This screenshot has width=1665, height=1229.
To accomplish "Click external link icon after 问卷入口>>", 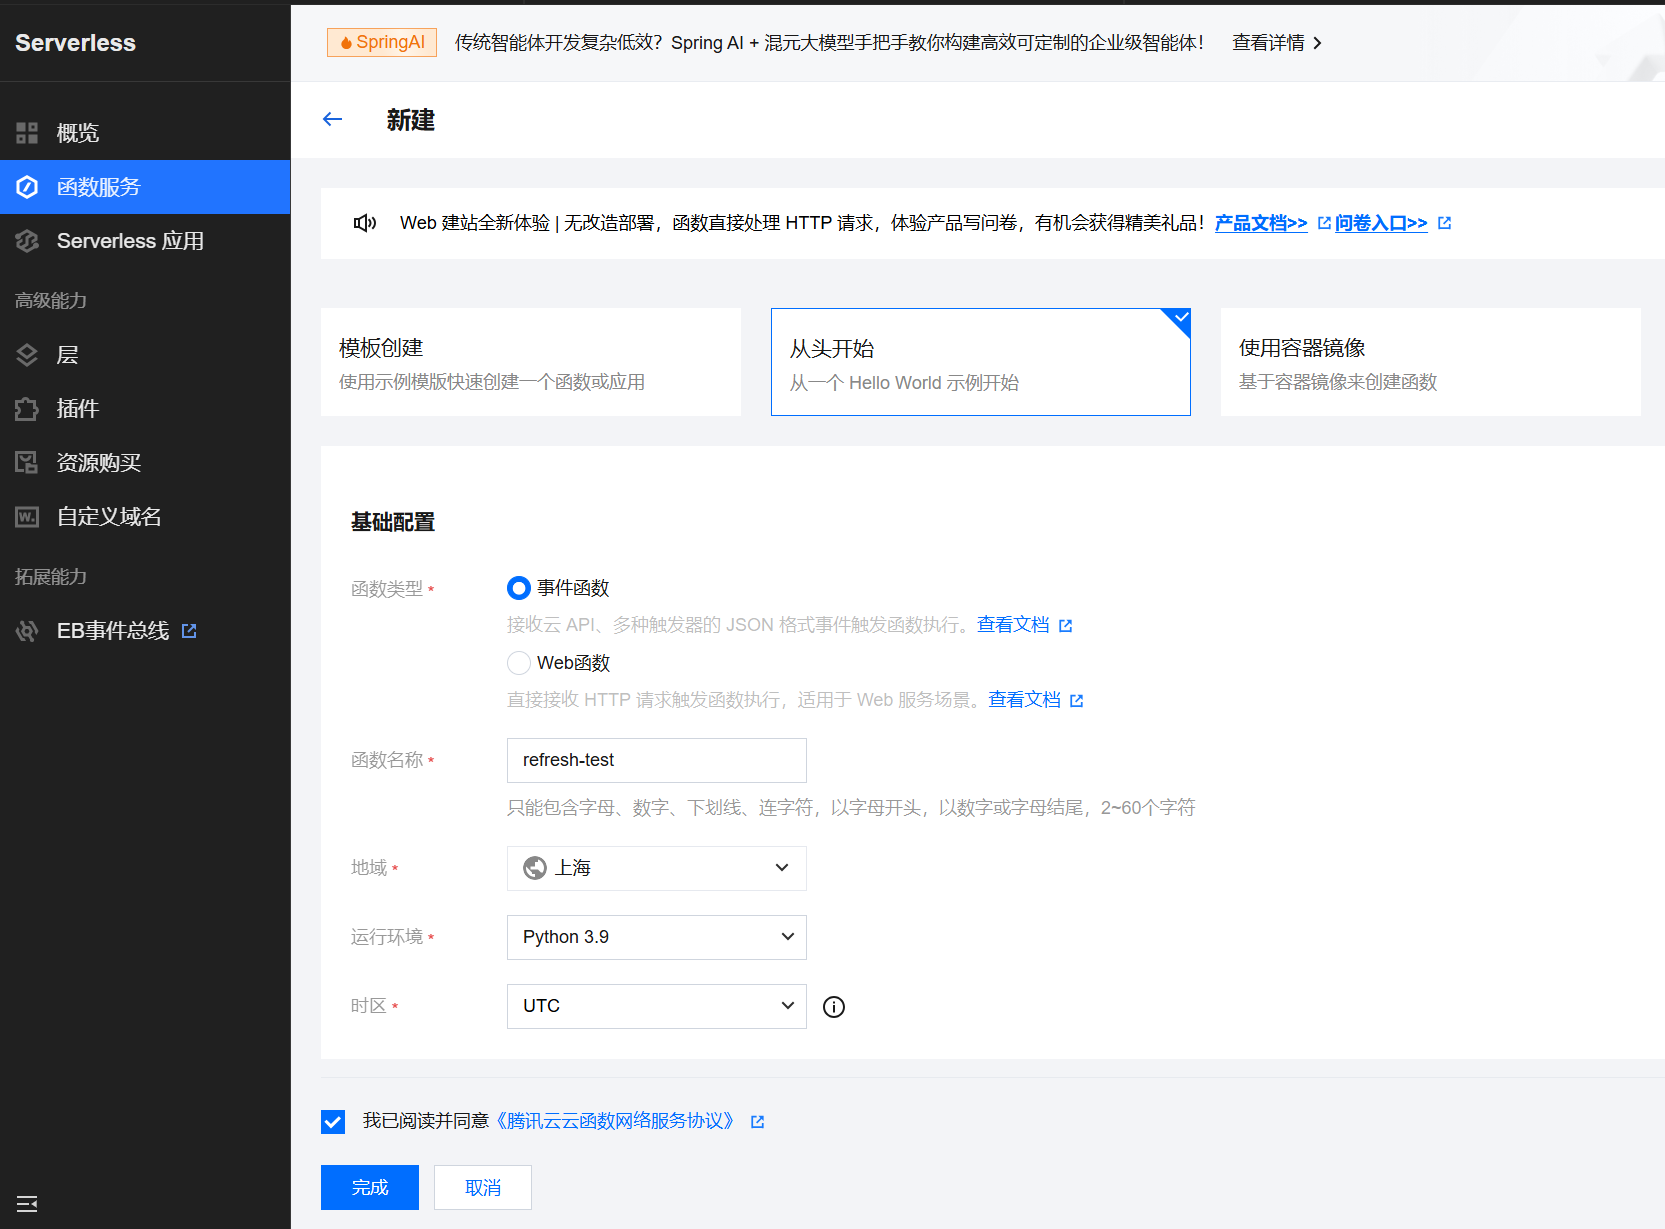I will click(x=1444, y=223).
